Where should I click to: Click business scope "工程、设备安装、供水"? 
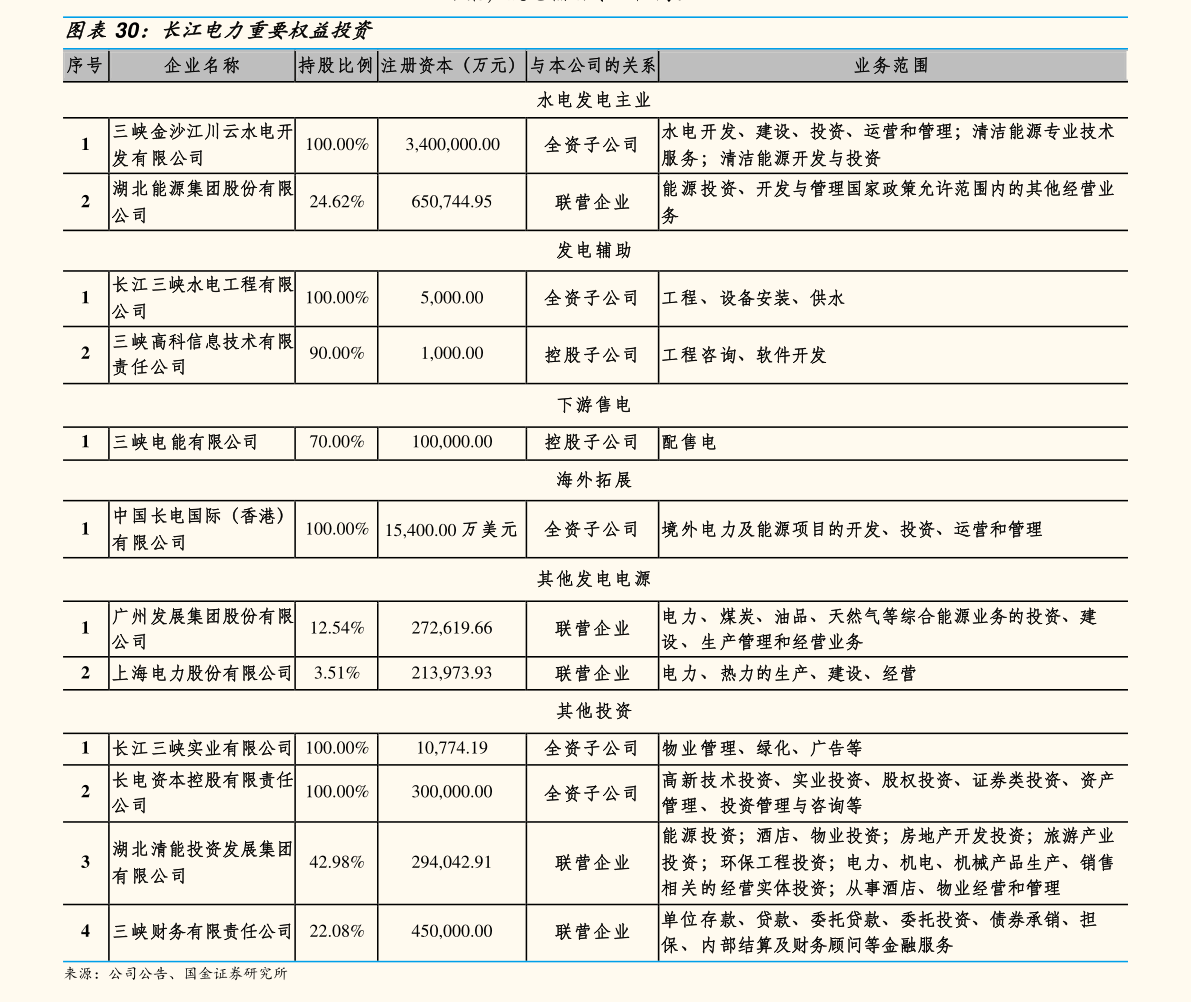(753, 298)
